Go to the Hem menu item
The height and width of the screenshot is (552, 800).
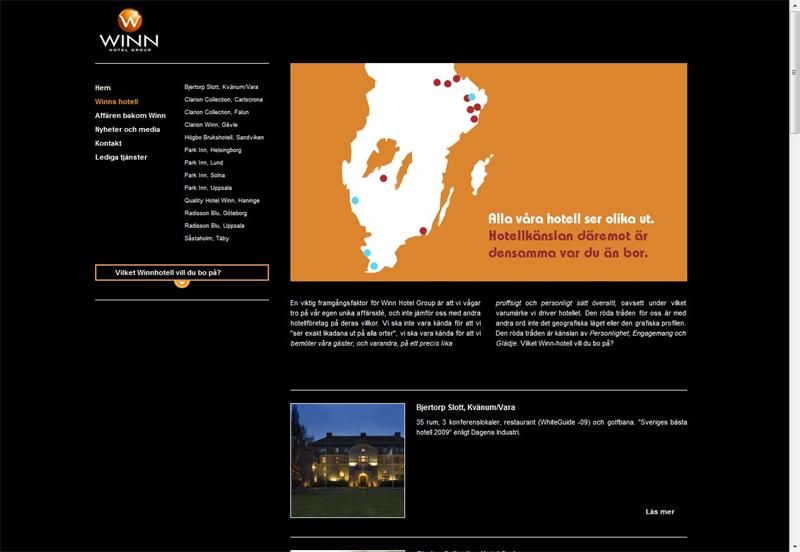[103, 88]
